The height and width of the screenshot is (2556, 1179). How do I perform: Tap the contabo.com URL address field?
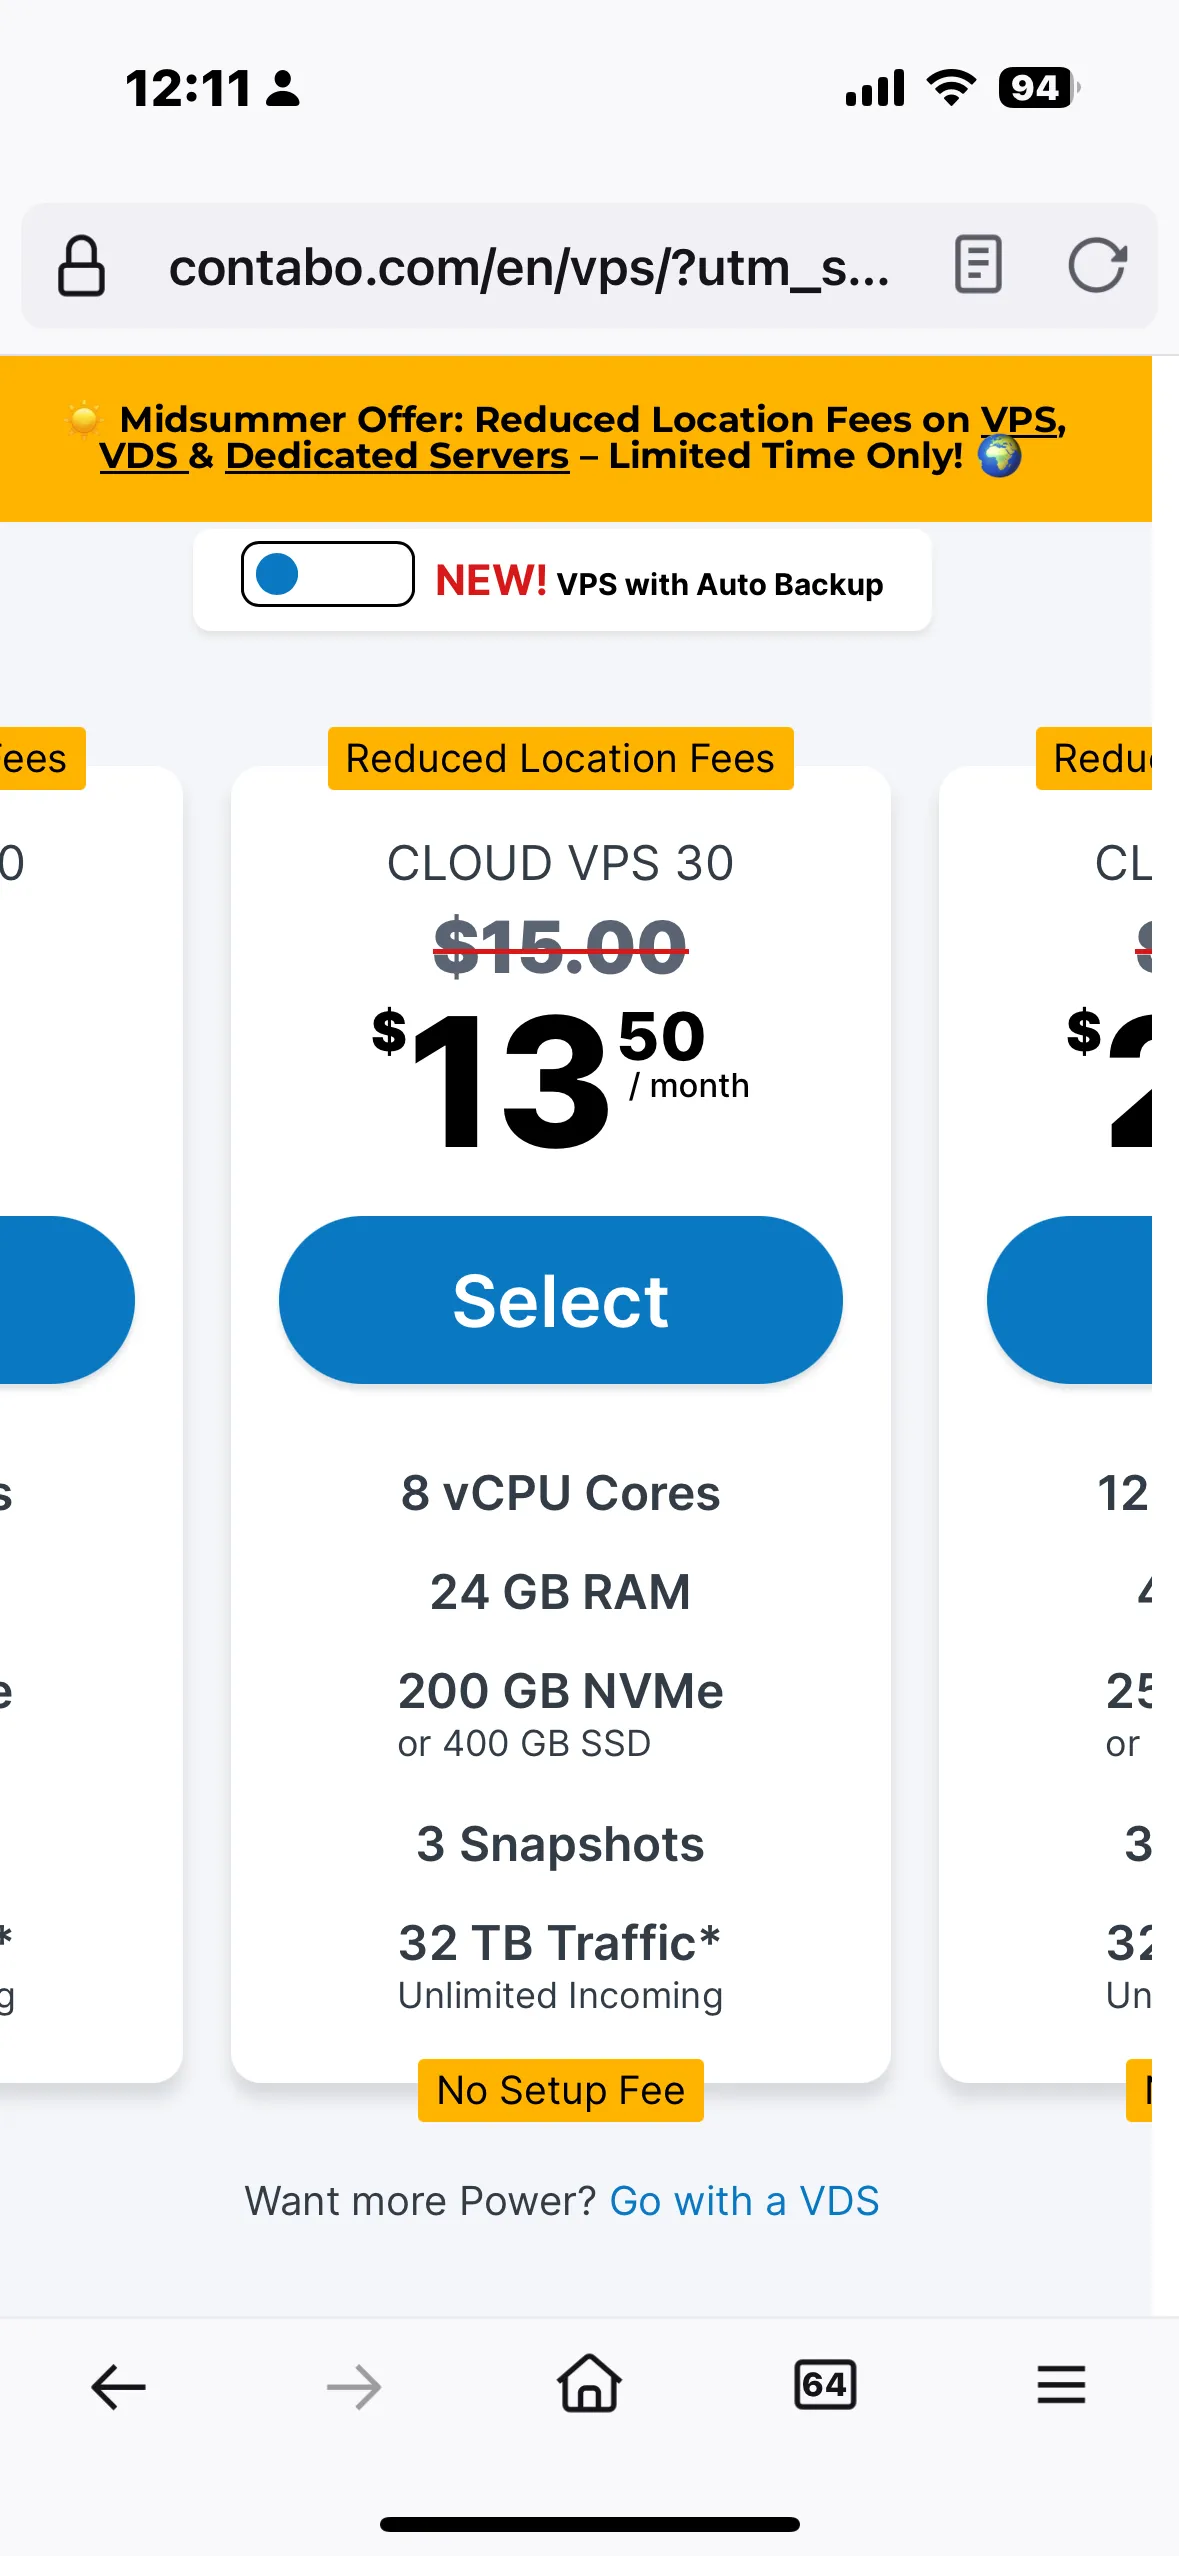coord(529,267)
